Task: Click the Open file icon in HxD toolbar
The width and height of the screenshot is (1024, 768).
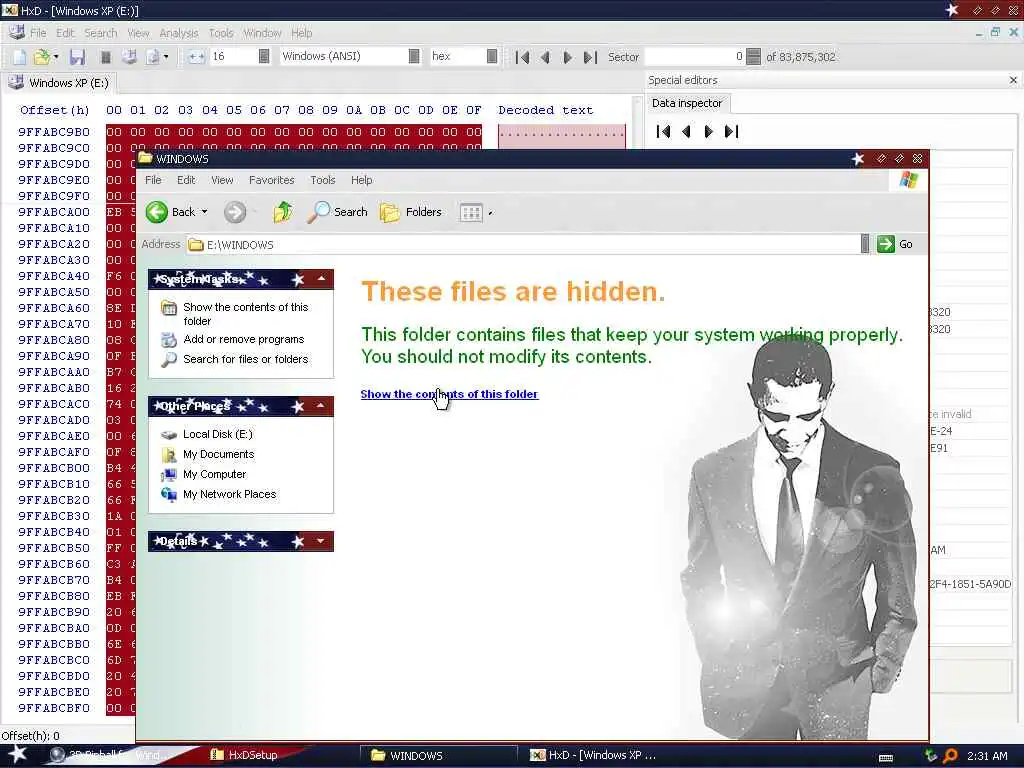Action: coord(42,57)
